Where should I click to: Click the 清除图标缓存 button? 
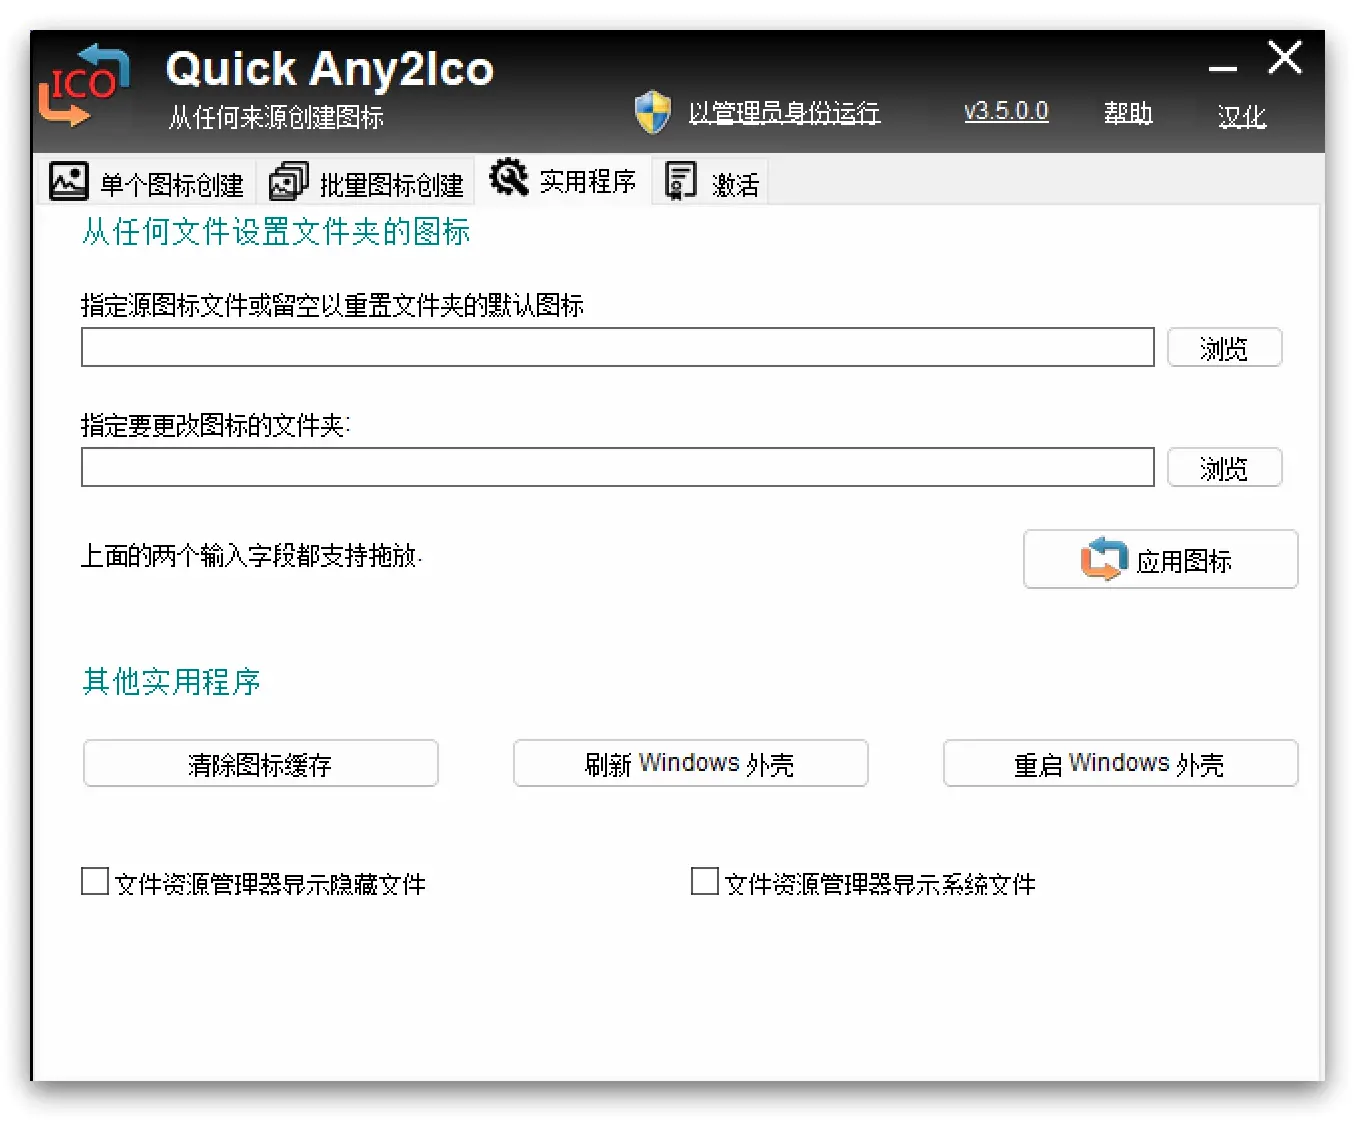point(261,763)
